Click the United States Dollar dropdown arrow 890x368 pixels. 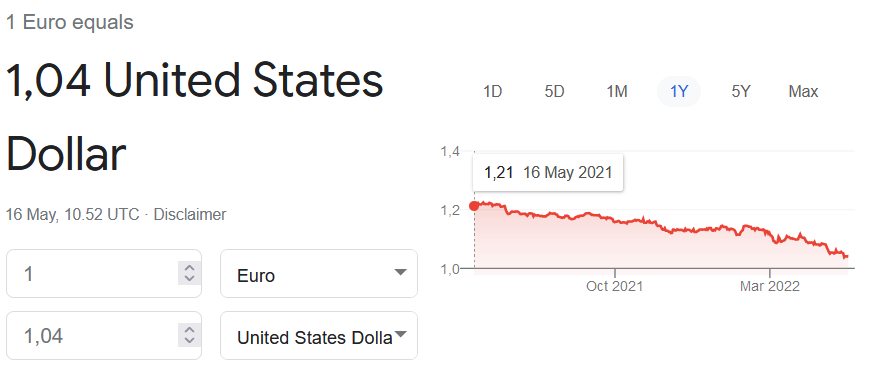[x=400, y=334]
